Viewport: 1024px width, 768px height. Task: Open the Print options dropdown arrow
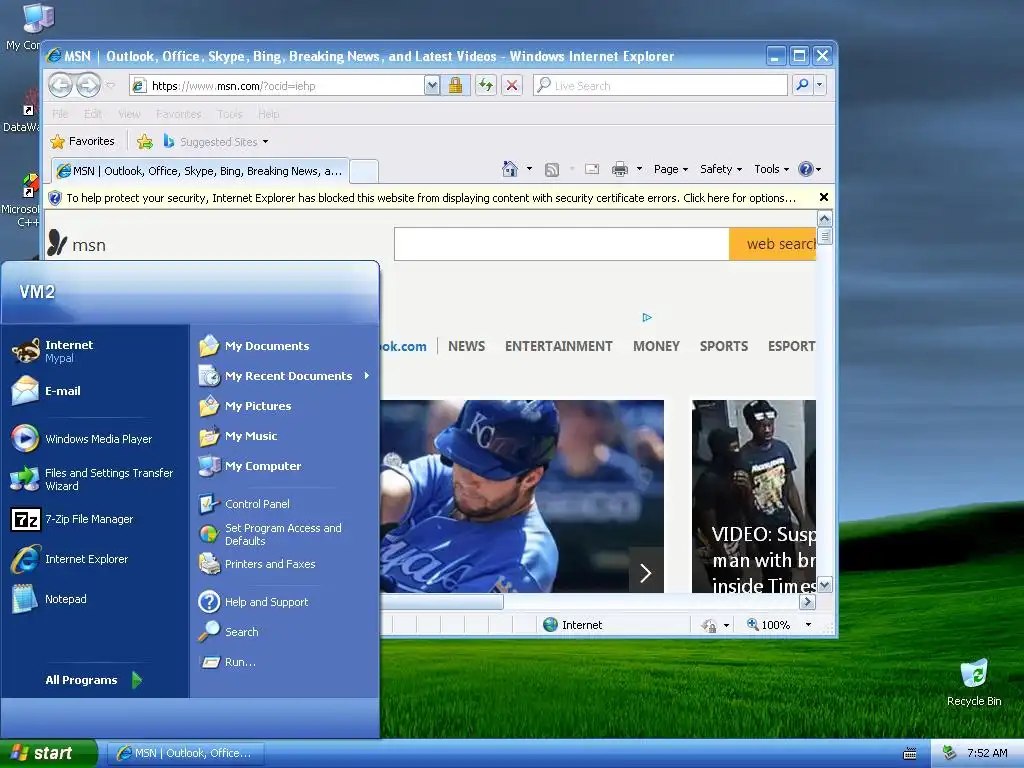tap(639, 169)
